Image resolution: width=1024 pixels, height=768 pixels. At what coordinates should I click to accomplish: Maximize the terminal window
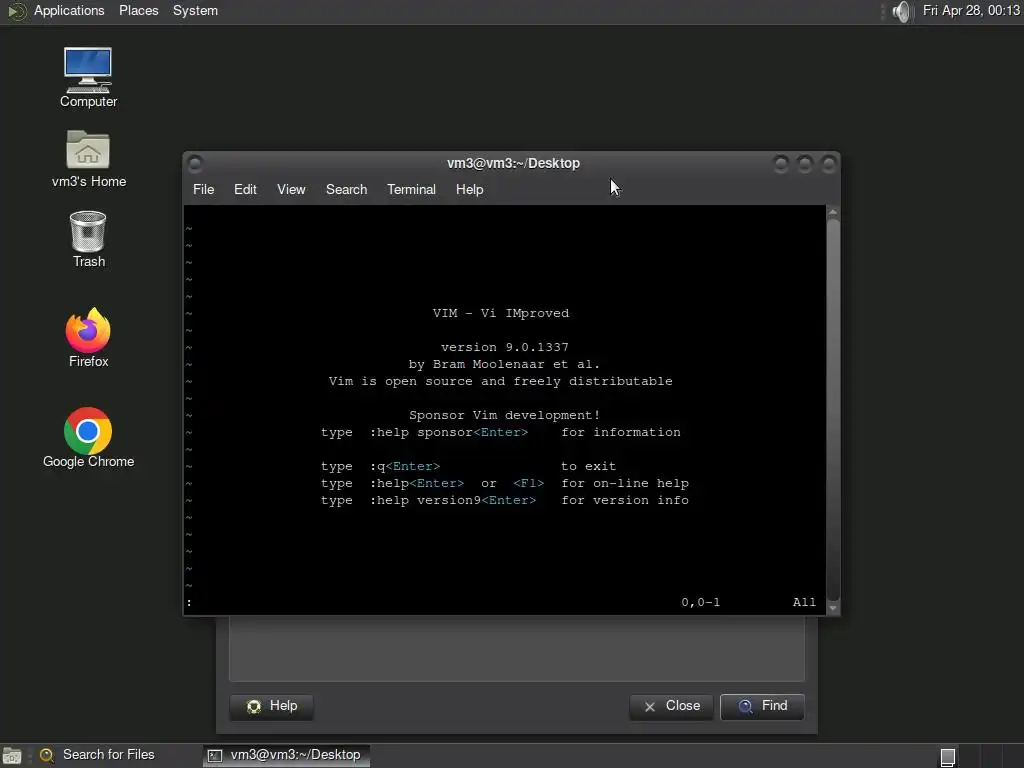point(805,163)
